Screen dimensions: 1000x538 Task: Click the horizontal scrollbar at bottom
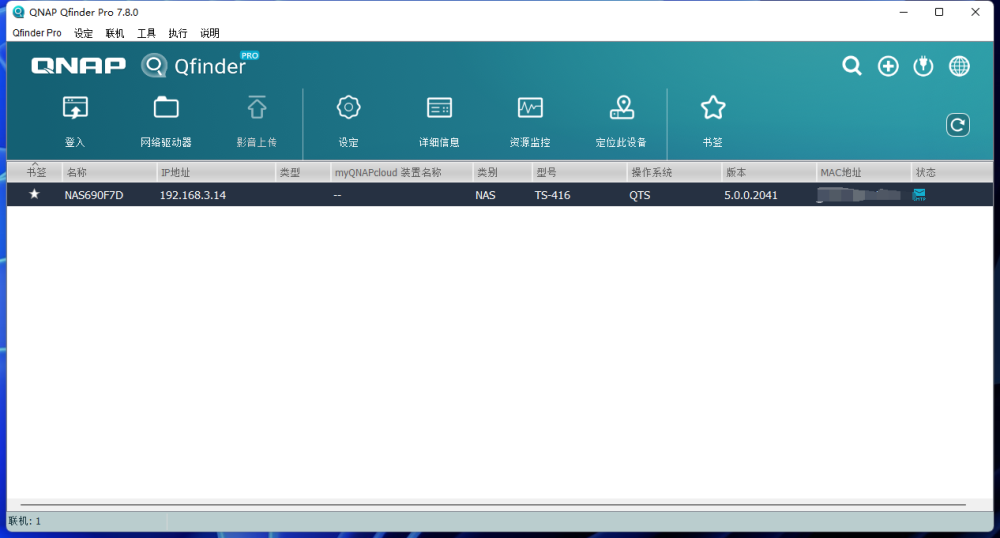(493, 504)
